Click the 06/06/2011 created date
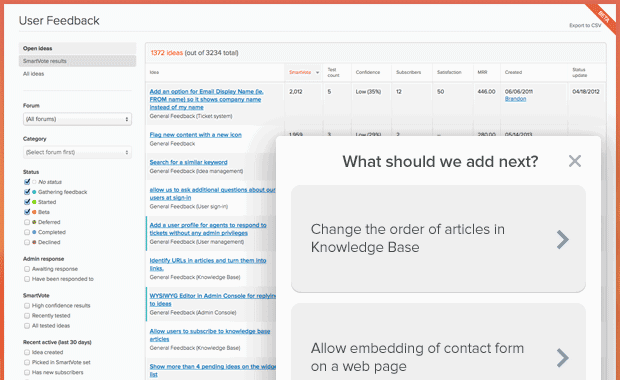This screenshot has height=380, width=620. pos(519,92)
